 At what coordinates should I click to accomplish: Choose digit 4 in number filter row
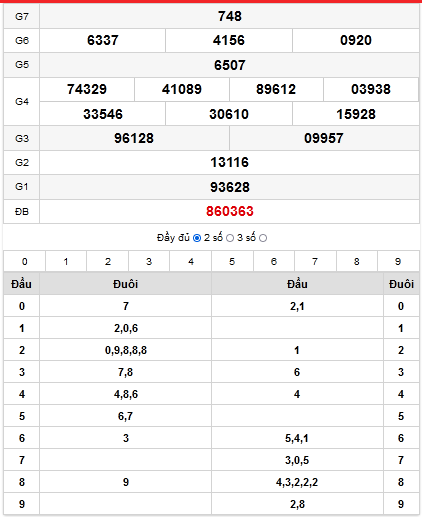tap(191, 262)
